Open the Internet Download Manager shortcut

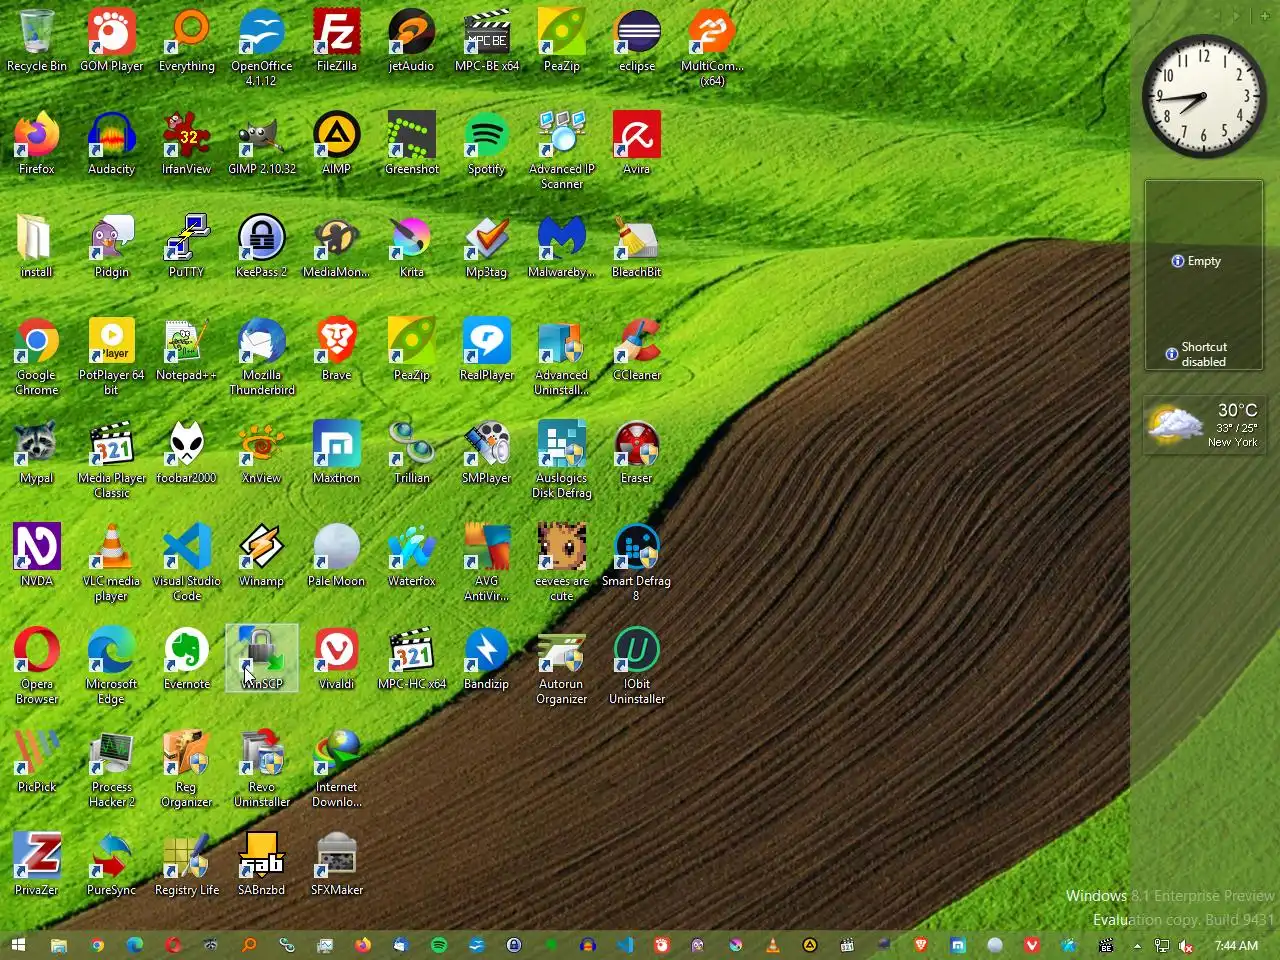[x=337, y=769]
